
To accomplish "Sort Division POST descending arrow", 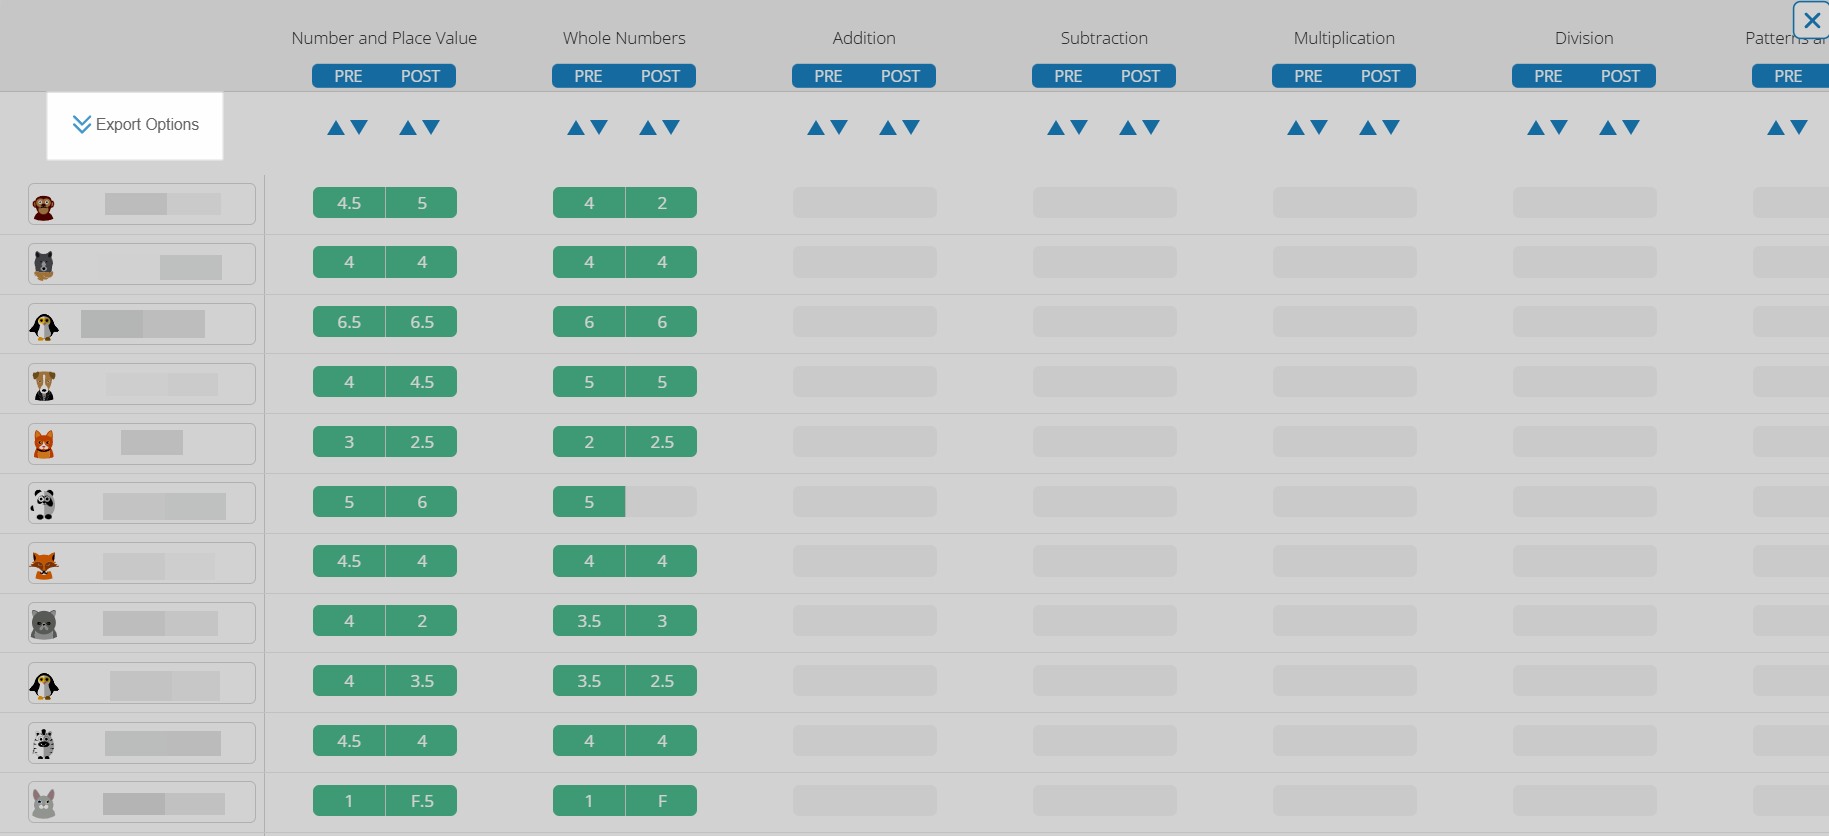I will point(1631,127).
